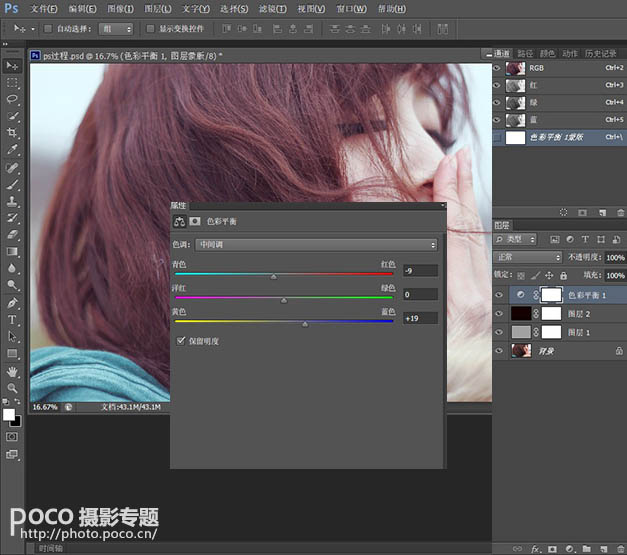Hide the 图层 2 layer visibility eye
627x555 pixels.
click(499, 313)
